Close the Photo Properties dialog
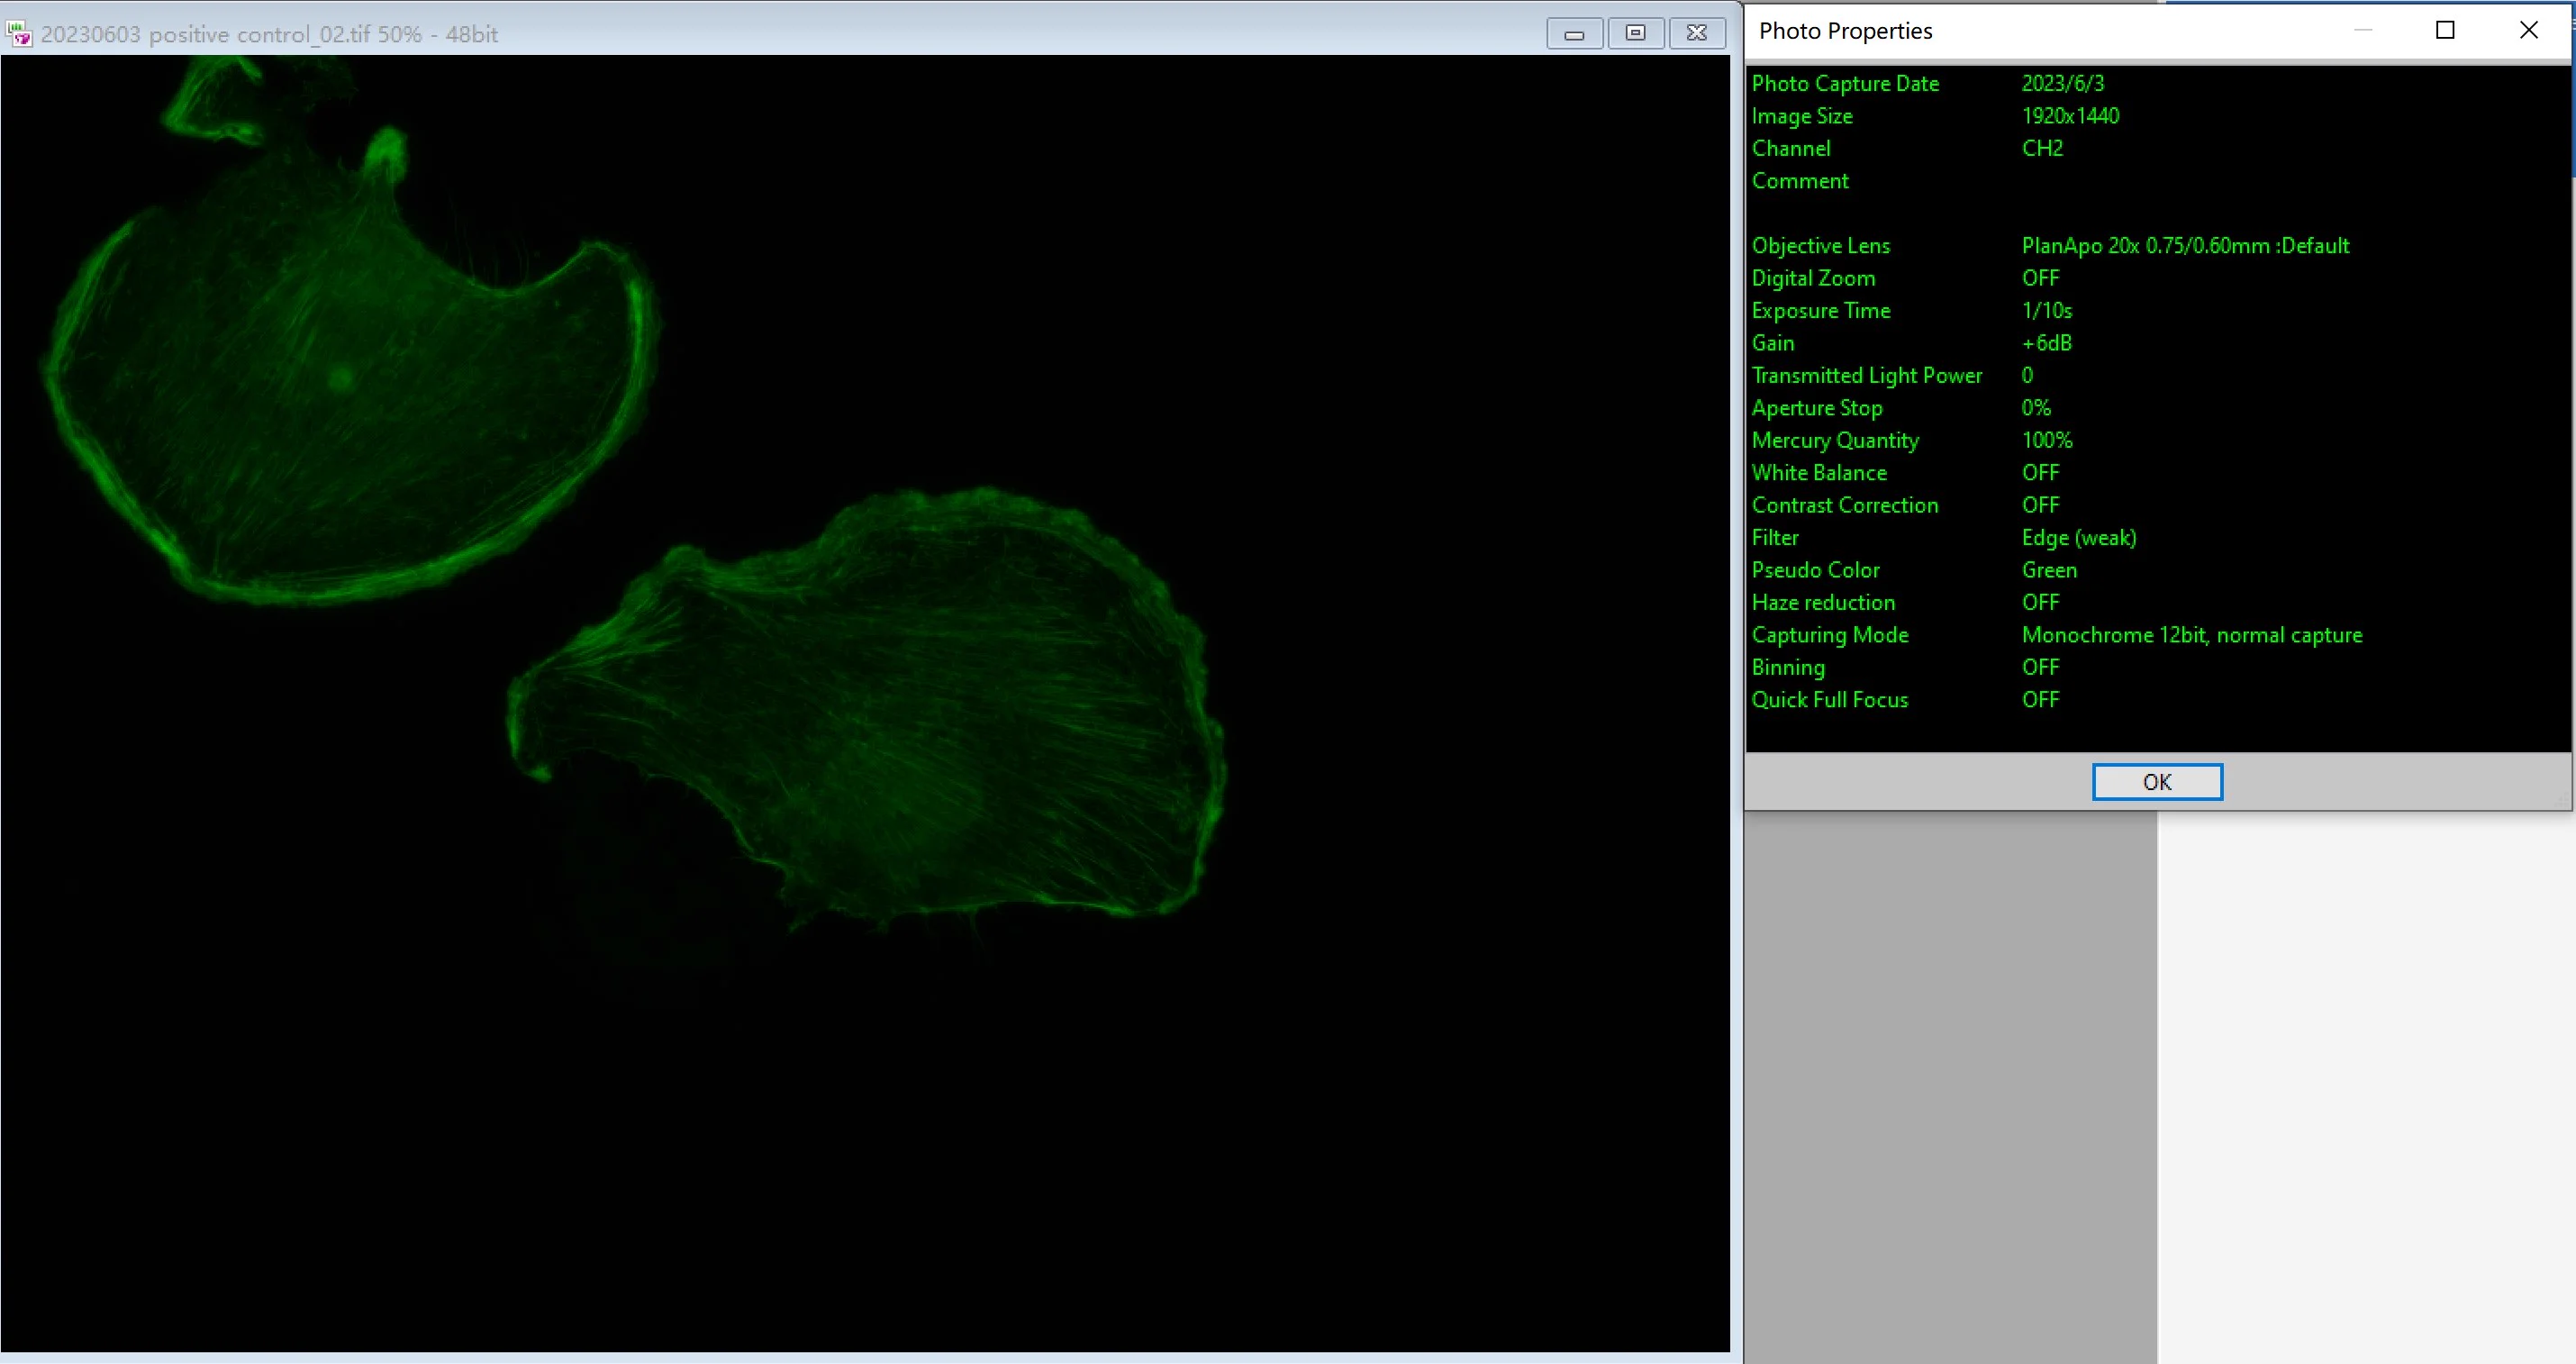This screenshot has height=1364, width=2576. pos(2529,30)
